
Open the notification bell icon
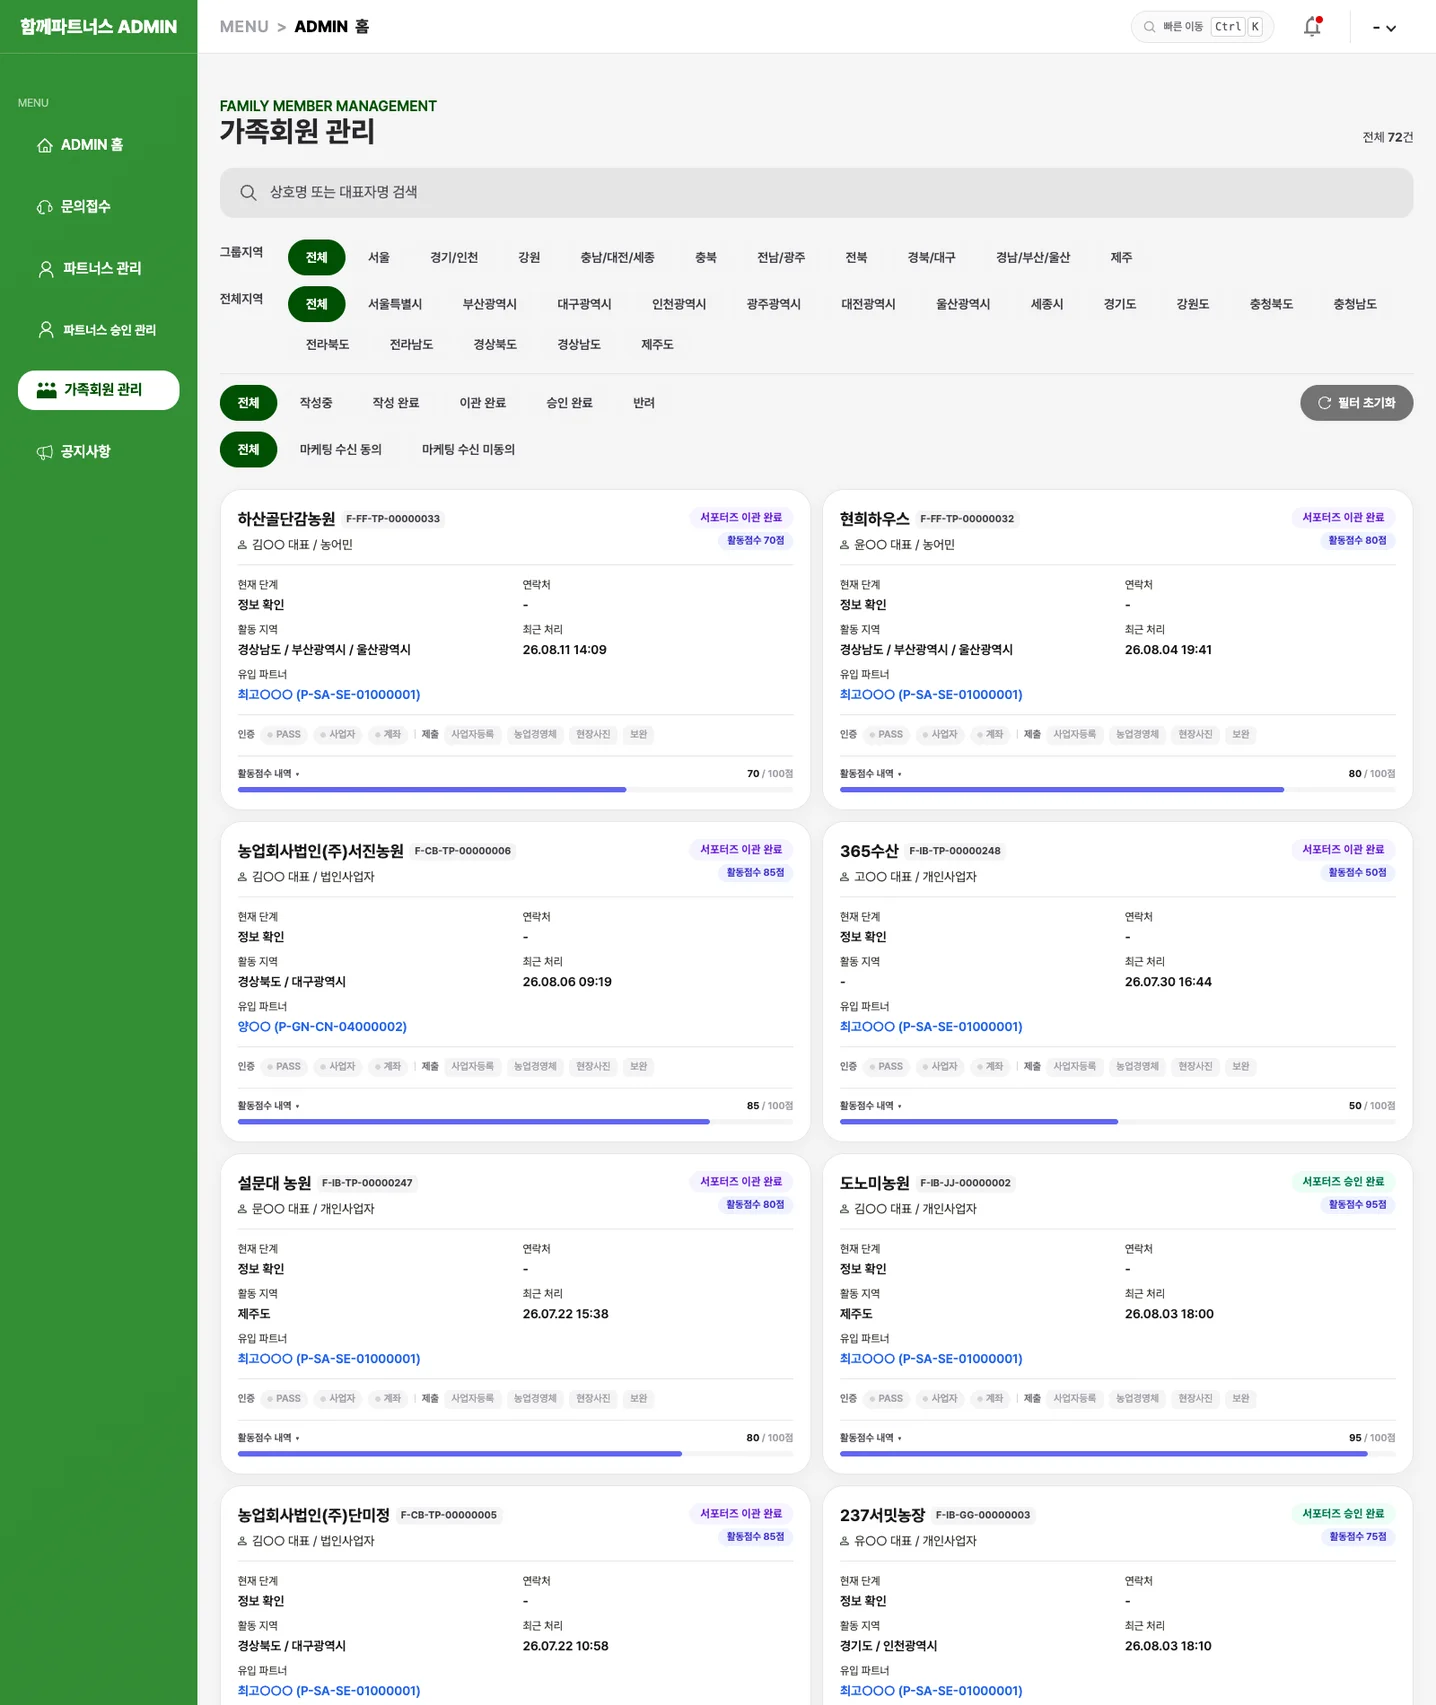click(1312, 27)
